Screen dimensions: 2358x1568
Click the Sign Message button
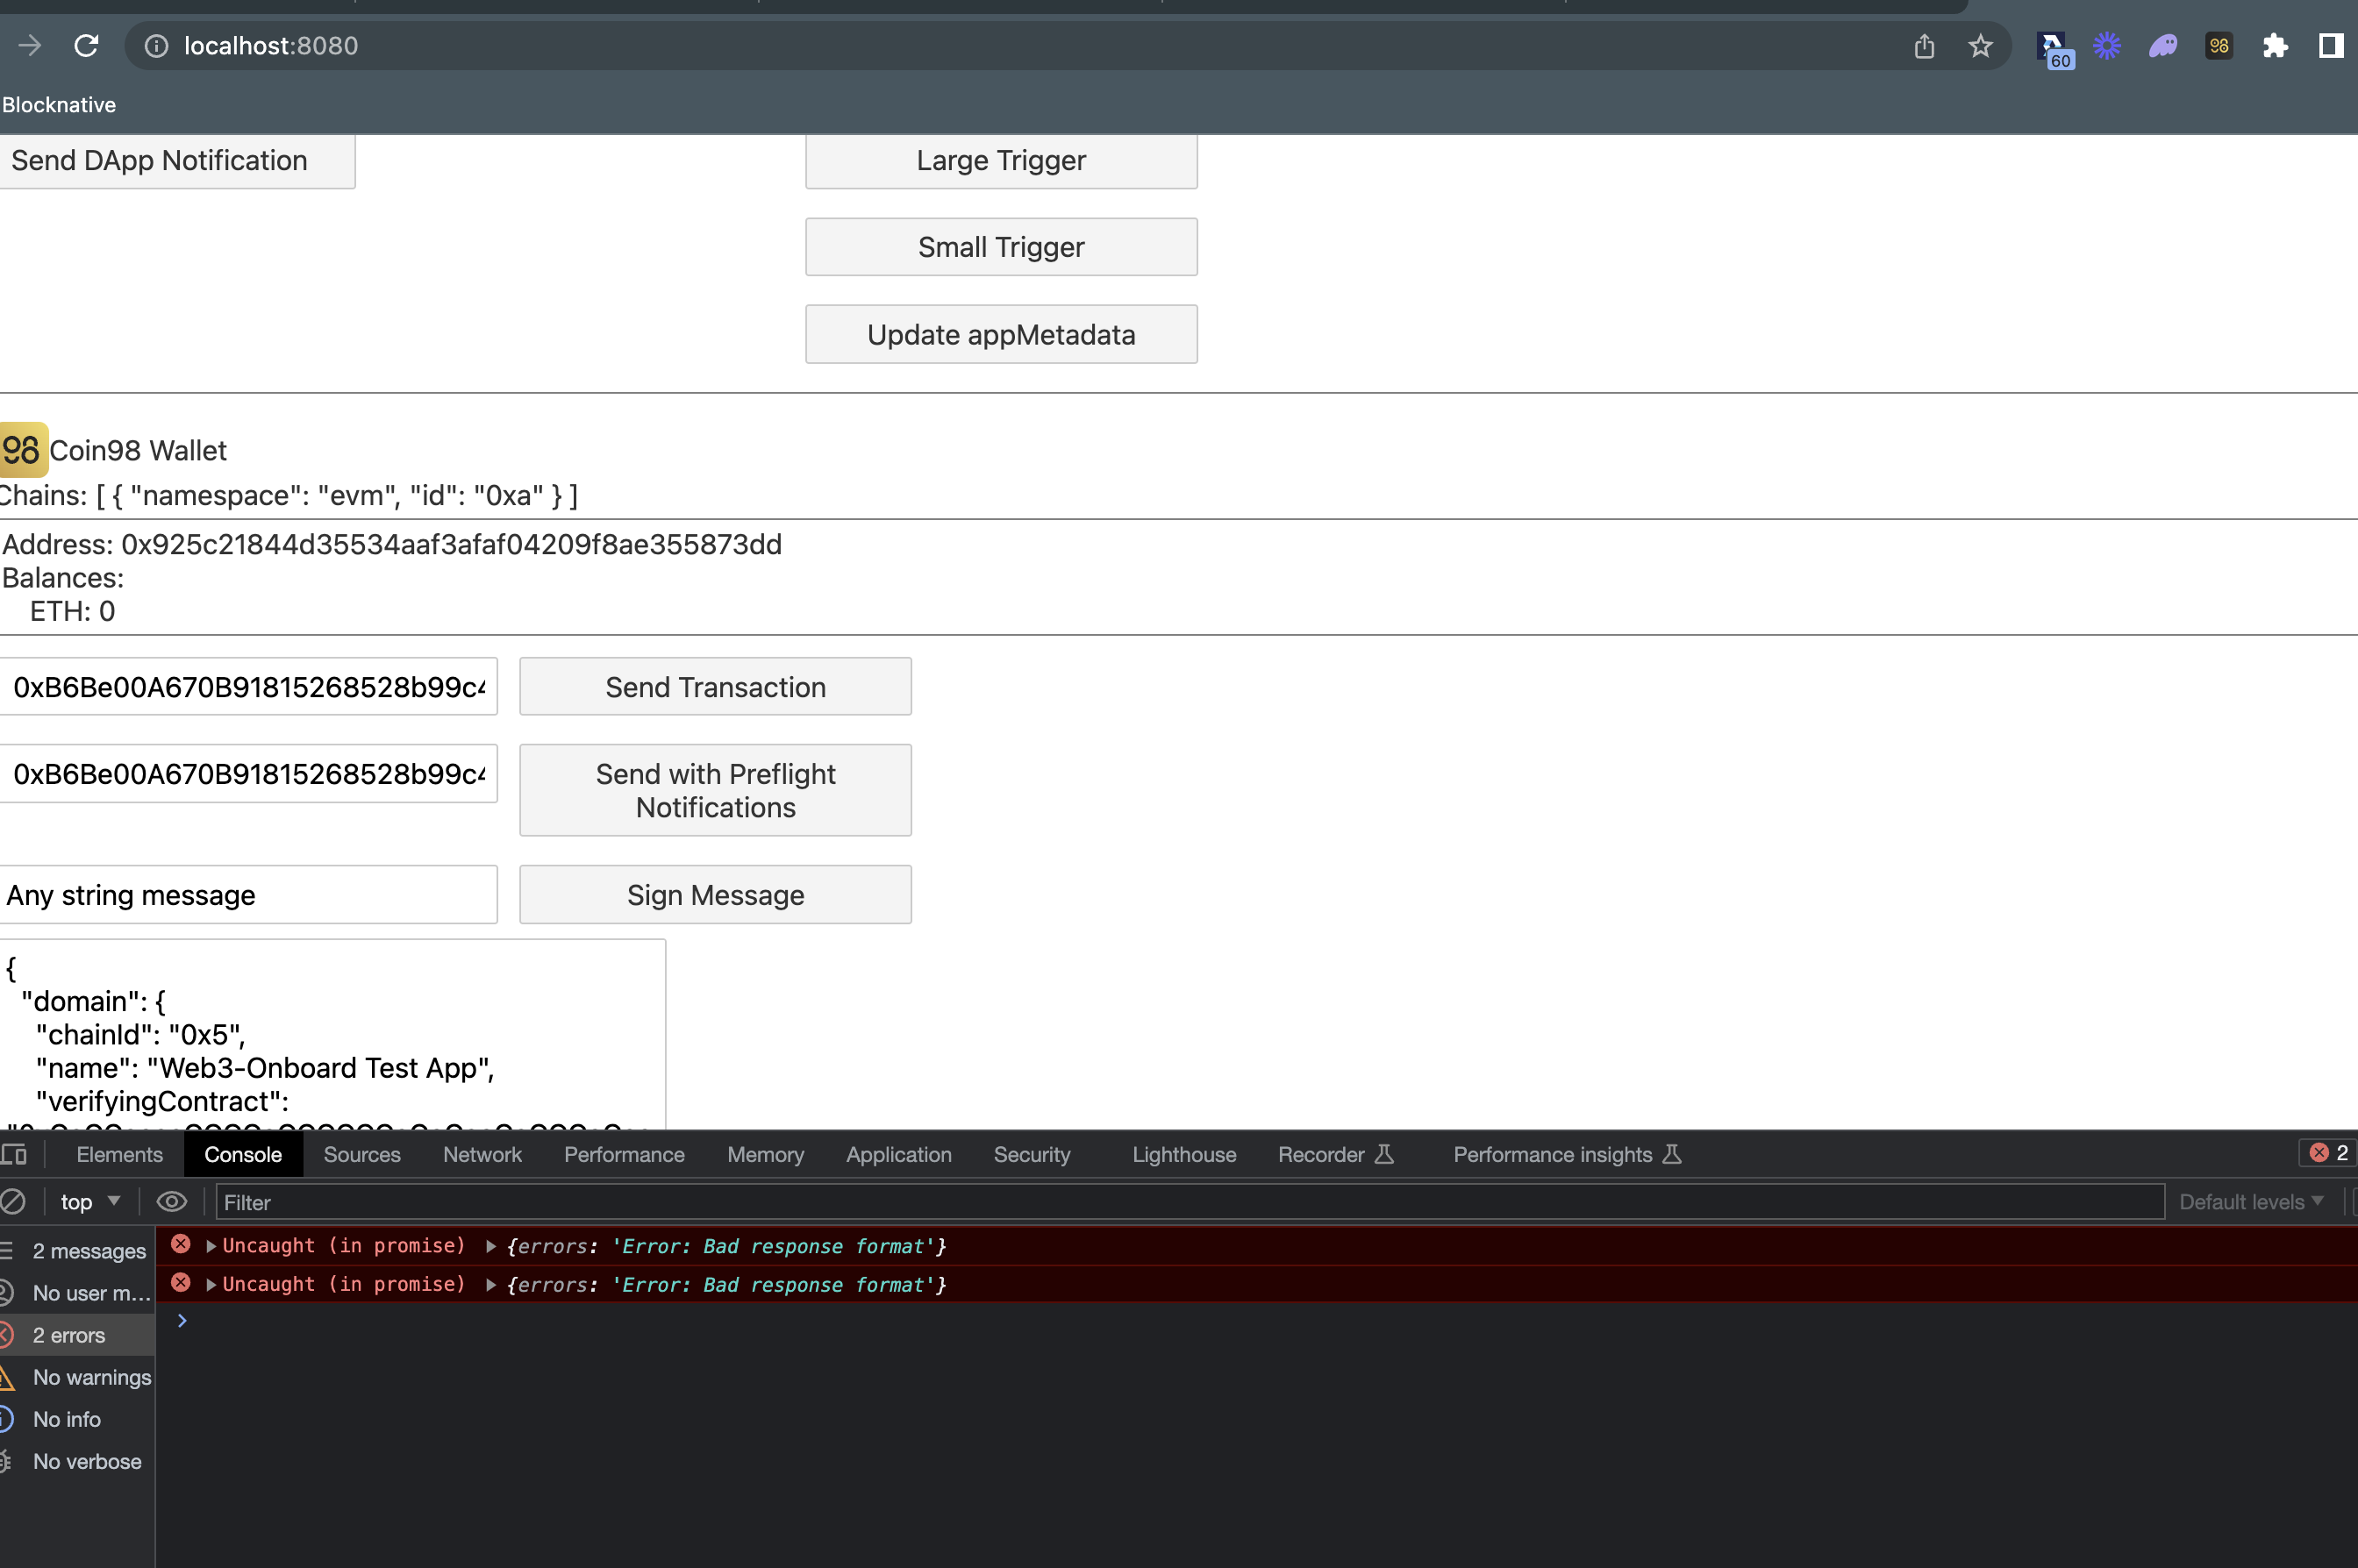pyautogui.click(x=715, y=895)
